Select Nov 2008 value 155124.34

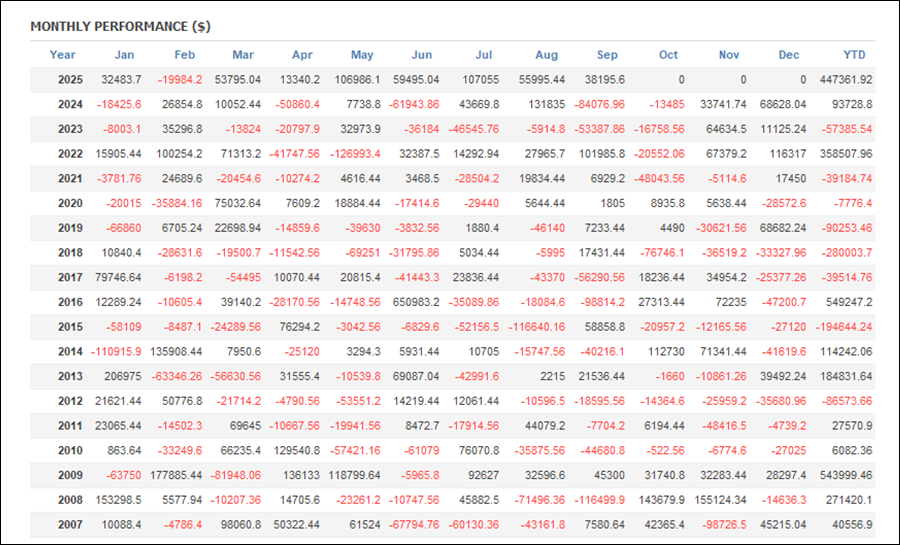coord(718,500)
